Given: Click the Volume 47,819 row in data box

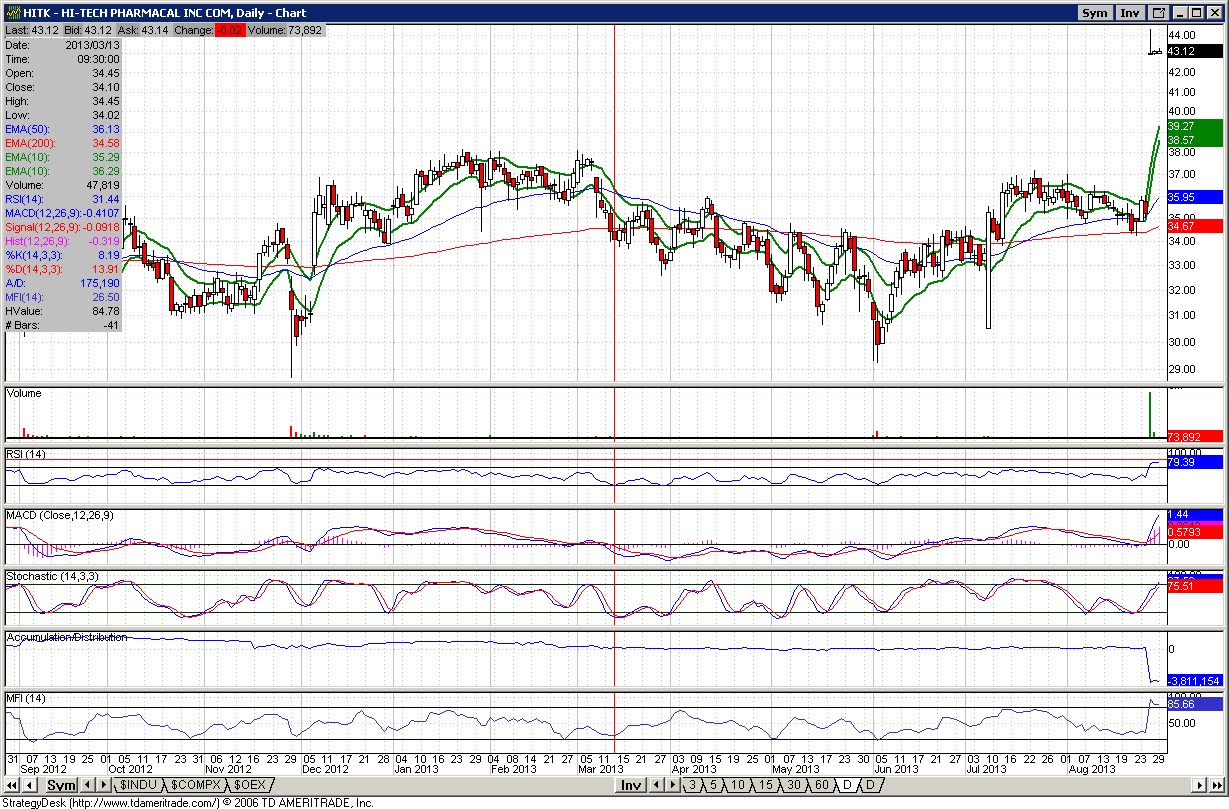Looking at the screenshot, I should (x=63, y=185).
